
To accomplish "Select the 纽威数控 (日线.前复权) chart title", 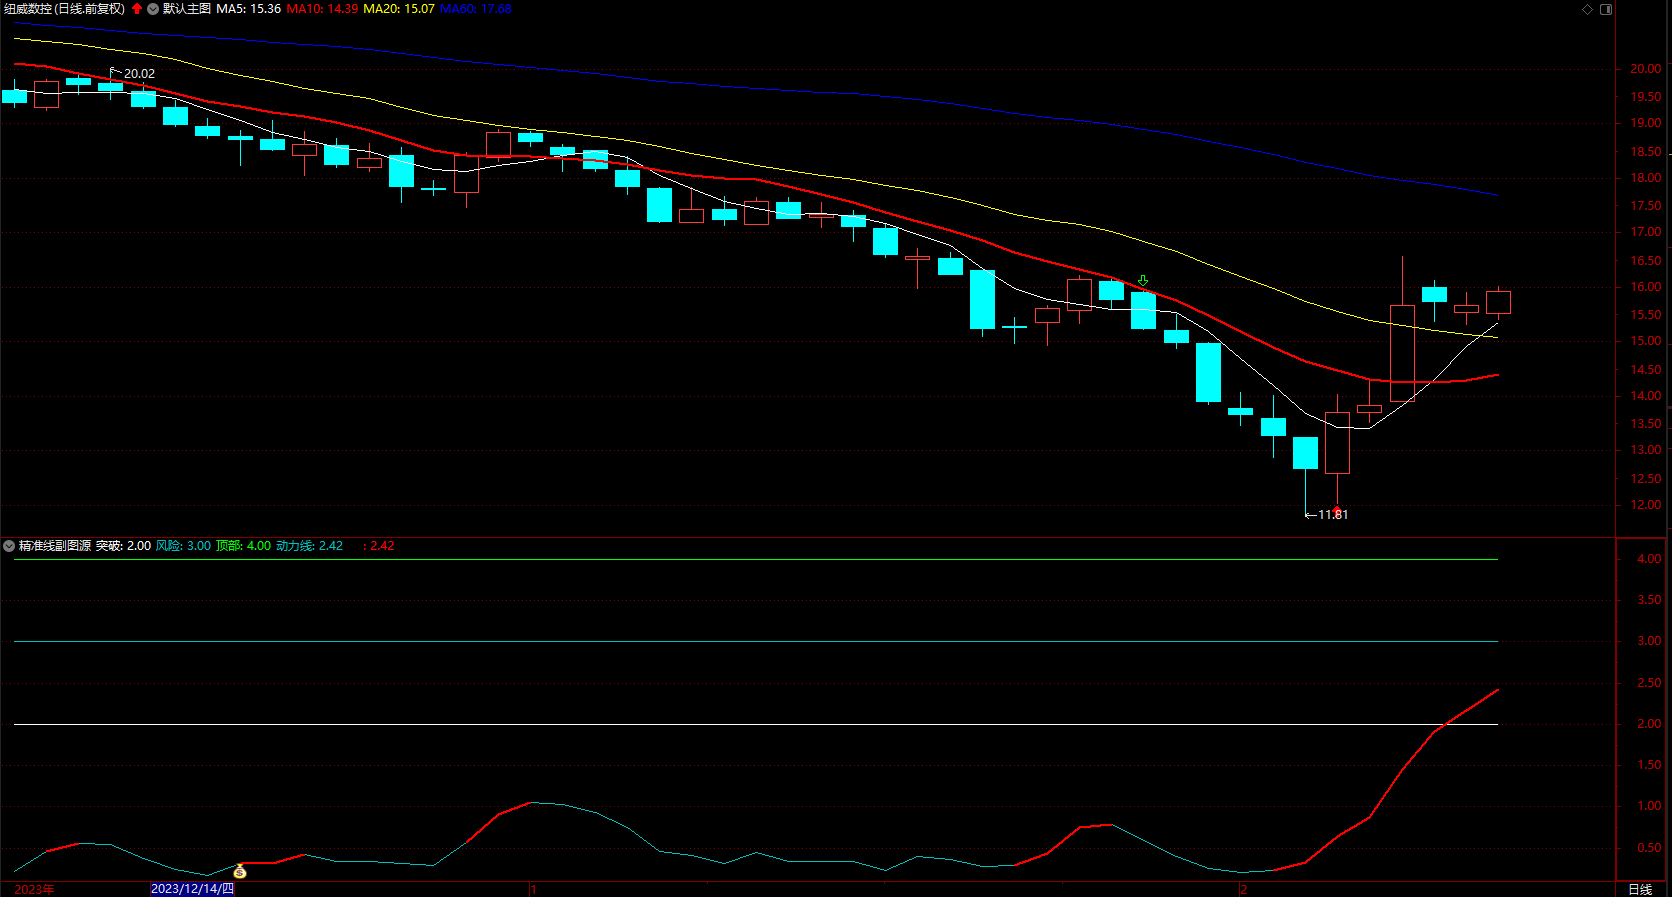I will click(65, 9).
